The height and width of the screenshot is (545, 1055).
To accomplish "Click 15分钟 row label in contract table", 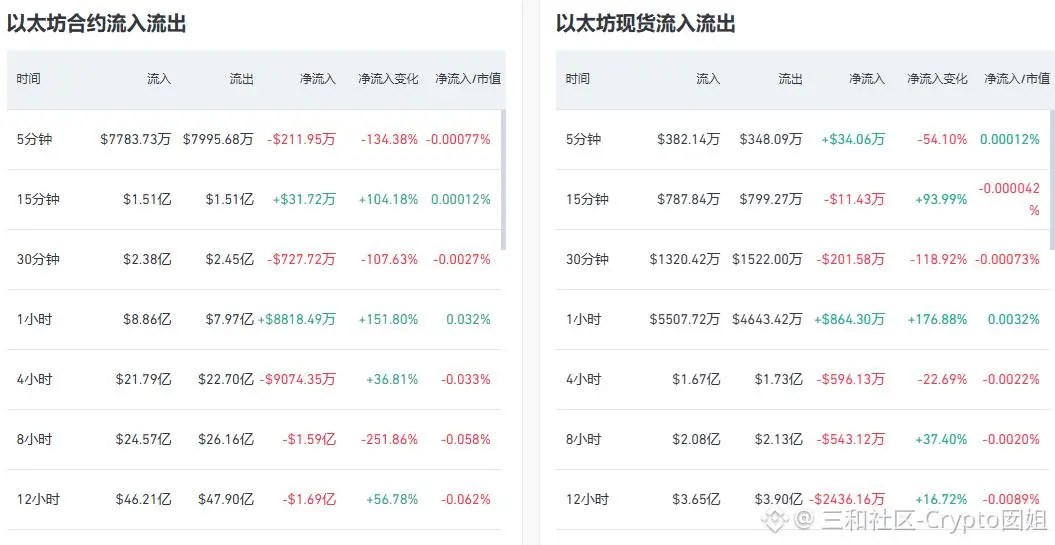I will pos(38,199).
